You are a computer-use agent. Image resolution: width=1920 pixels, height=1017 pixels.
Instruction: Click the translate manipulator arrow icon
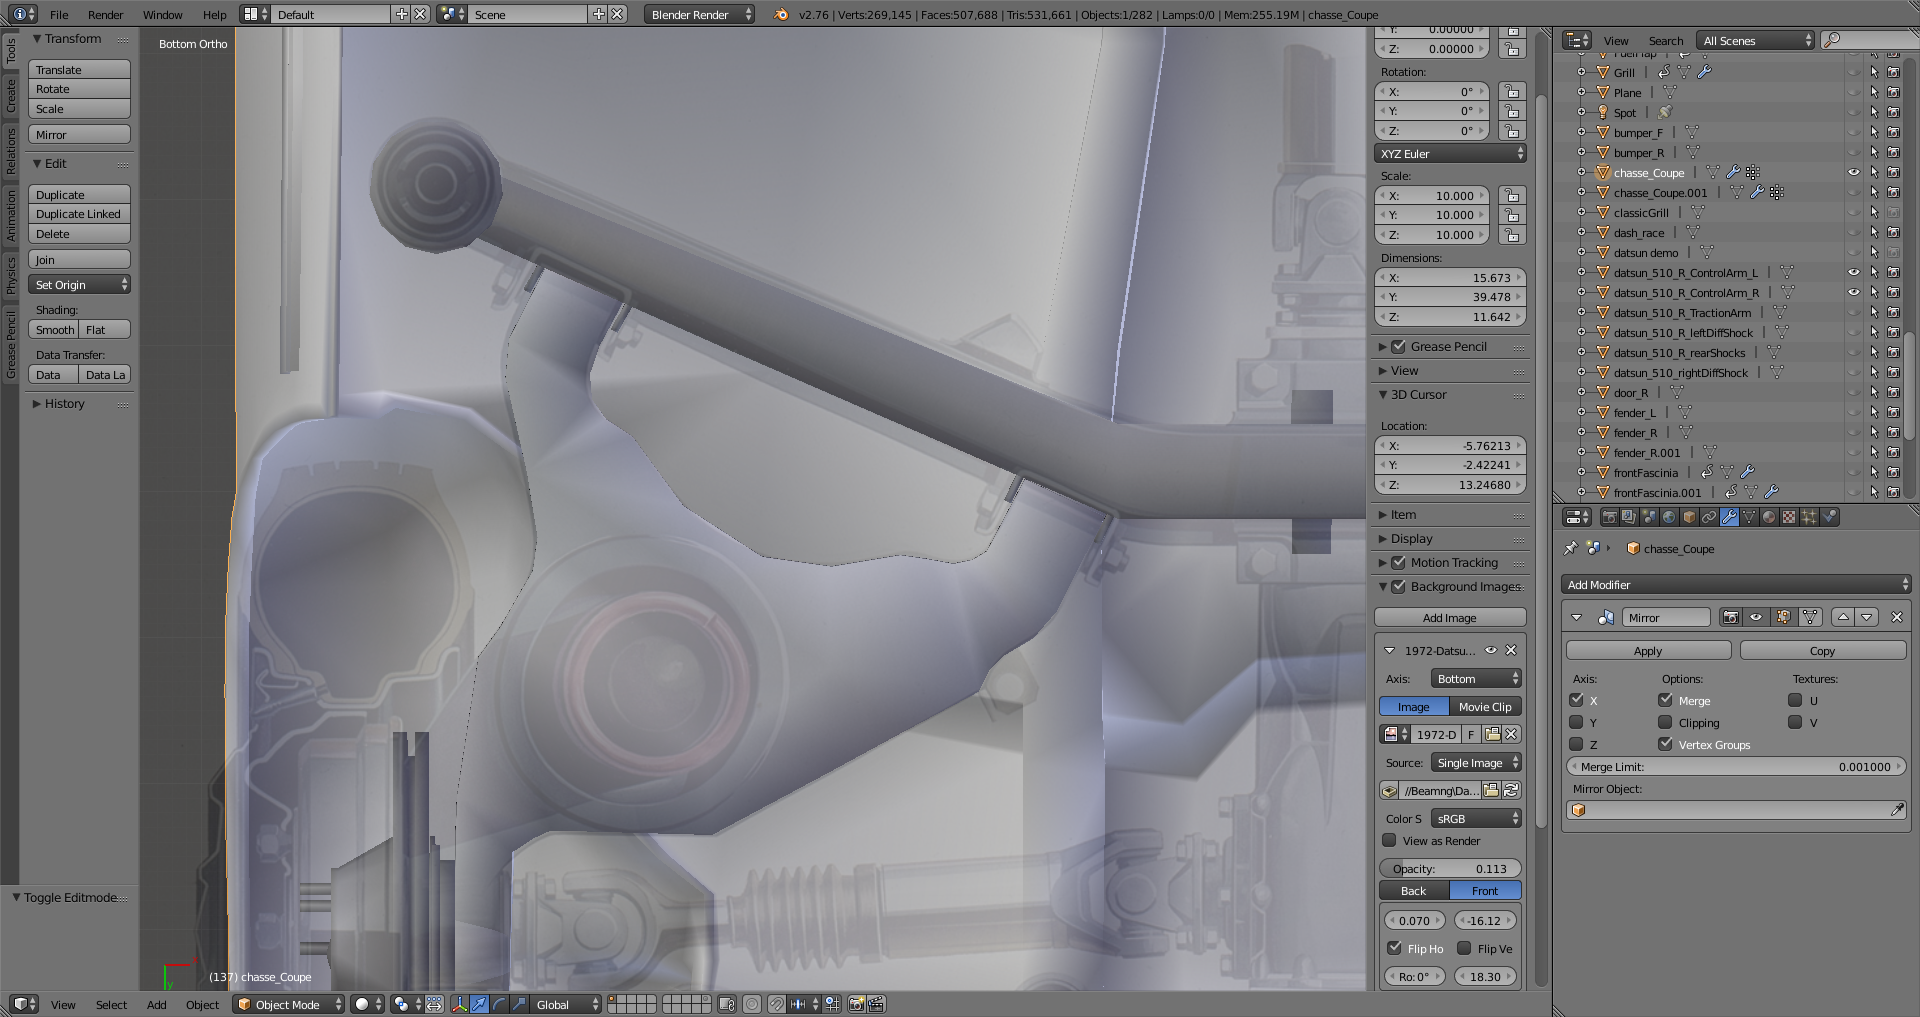point(479,1004)
